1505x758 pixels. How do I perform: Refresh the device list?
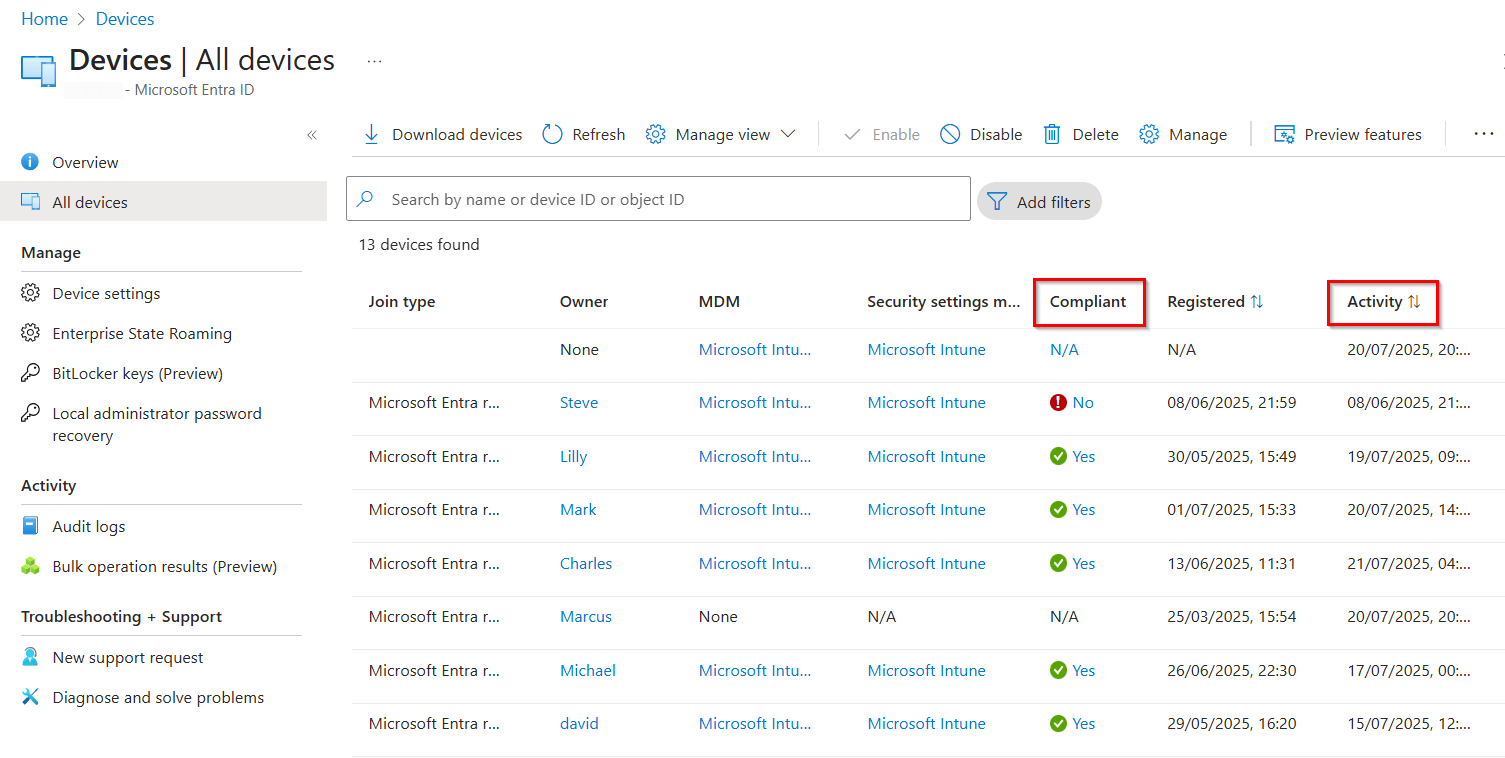(x=583, y=133)
